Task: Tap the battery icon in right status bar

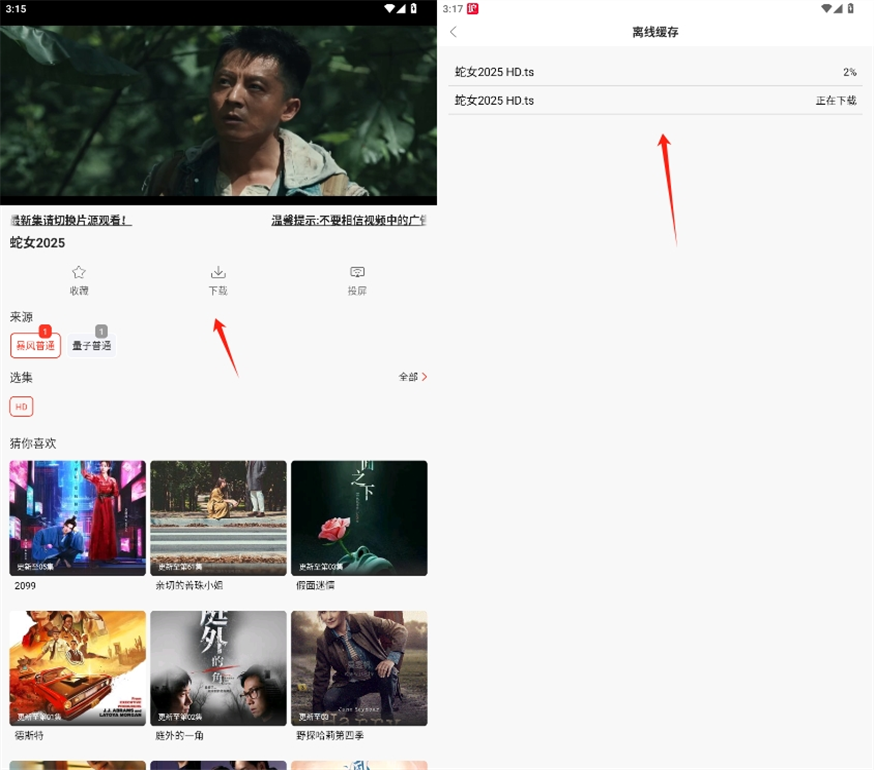Action: click(851, 8)
